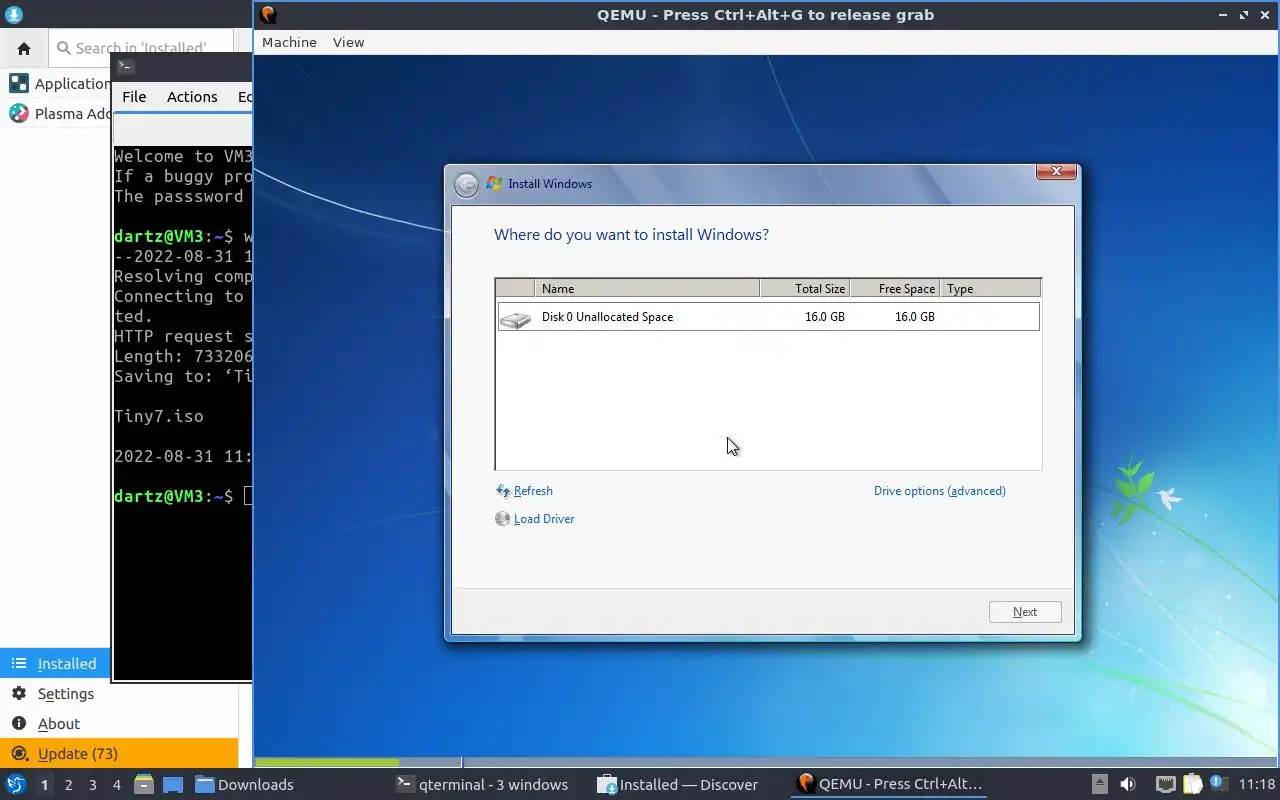The width and height of the screenshot is (1280, 800).
Task: Click the Refresh link in the installer
Action: tap(533, 491)
